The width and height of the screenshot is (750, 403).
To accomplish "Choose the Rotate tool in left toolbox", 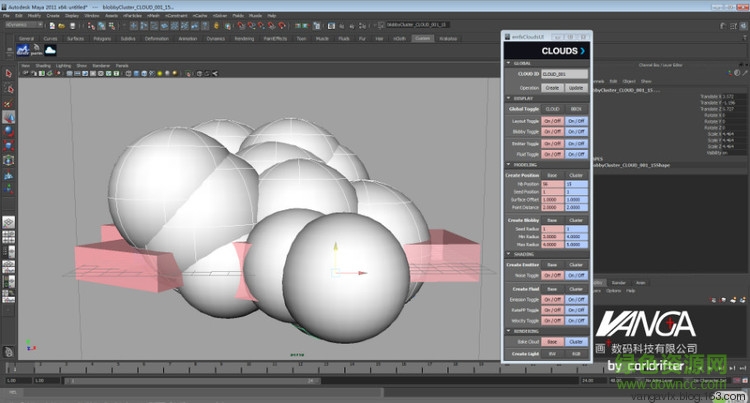I will [8, 131].
